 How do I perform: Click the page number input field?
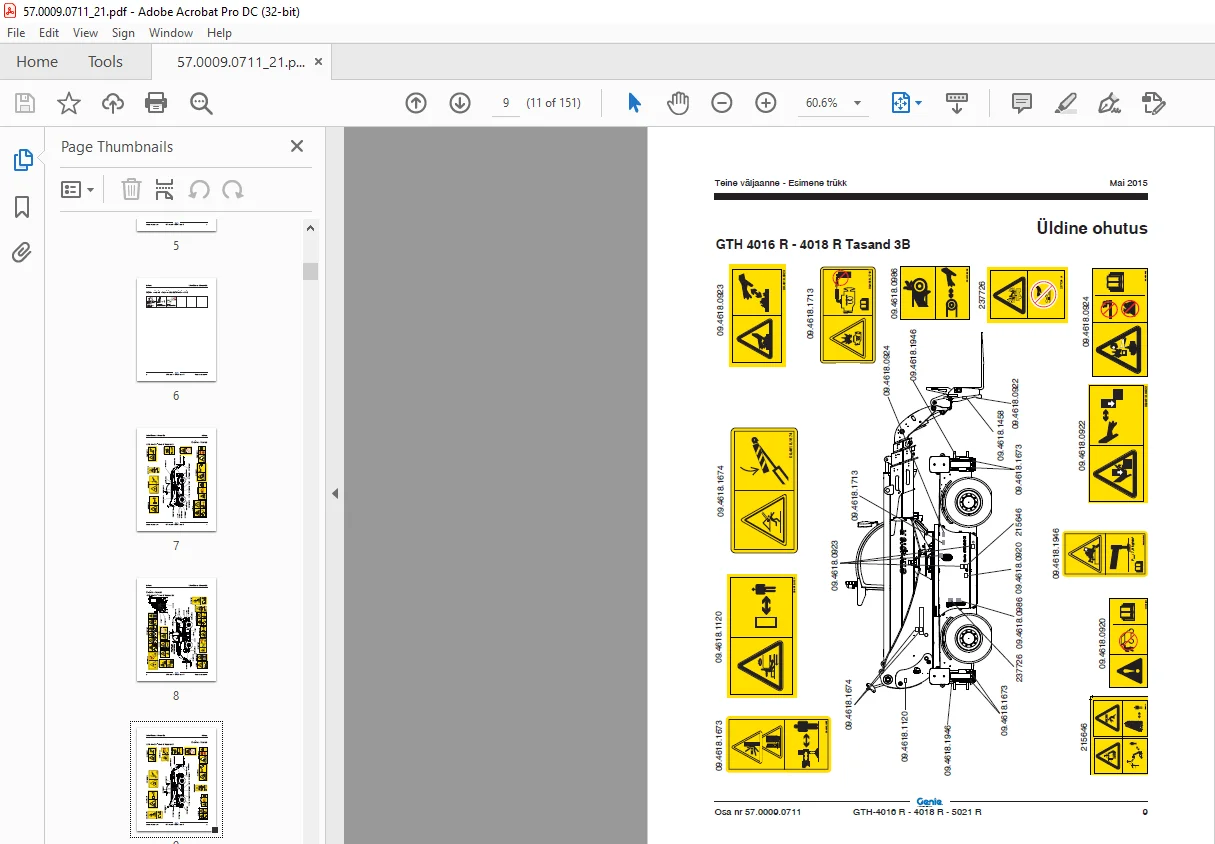[506, 103]
